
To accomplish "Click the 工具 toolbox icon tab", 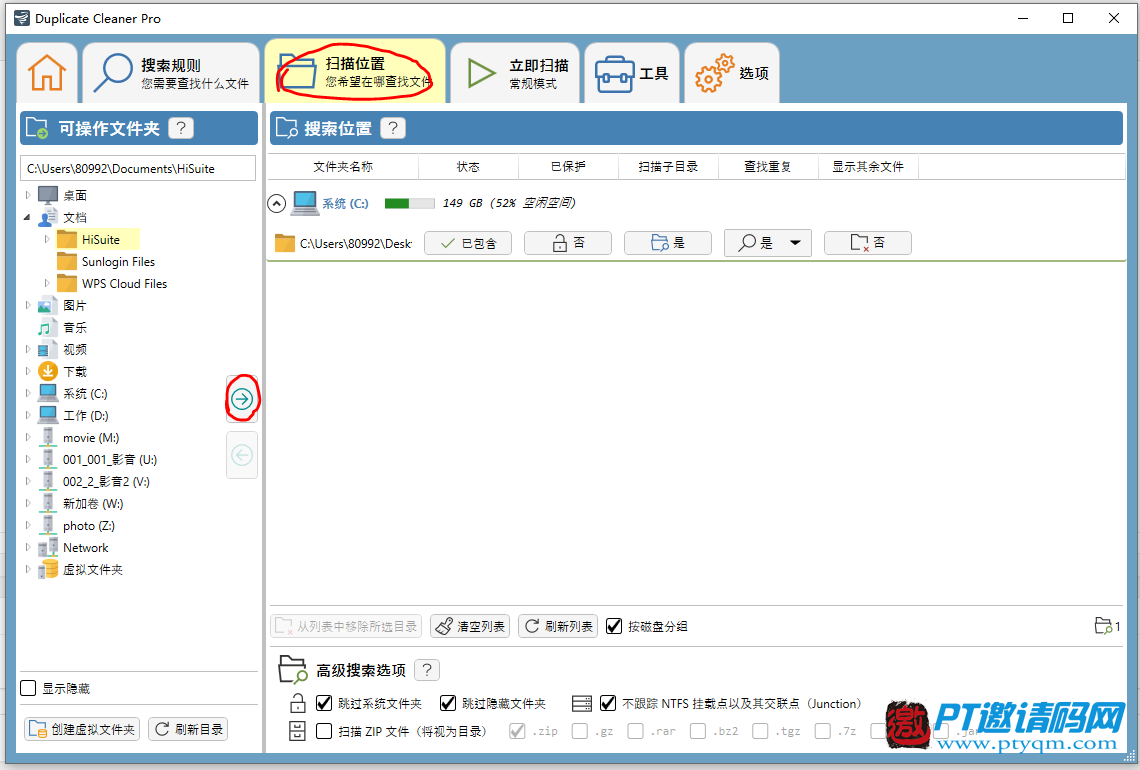I will 631,73.
